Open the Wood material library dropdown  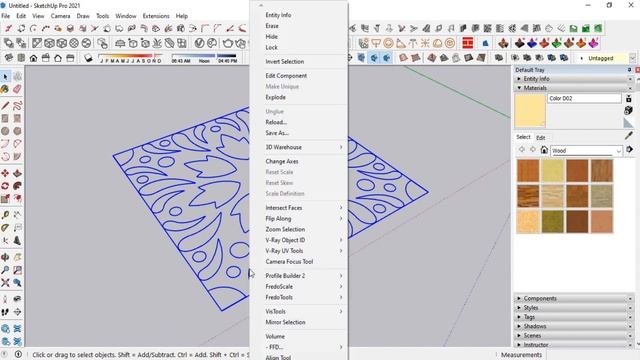587,151
